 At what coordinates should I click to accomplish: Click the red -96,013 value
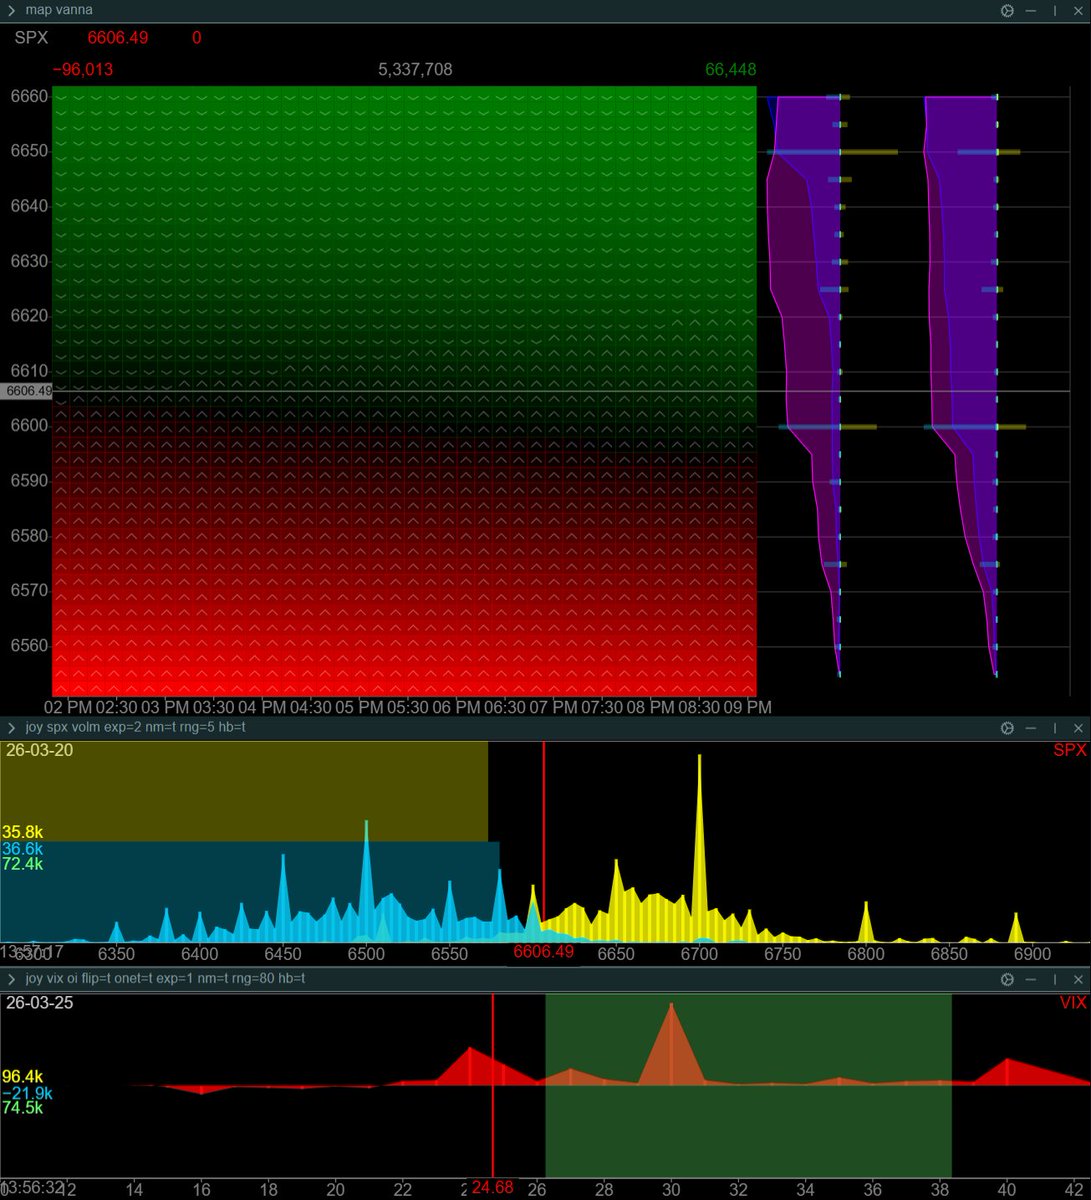(83, 69)
